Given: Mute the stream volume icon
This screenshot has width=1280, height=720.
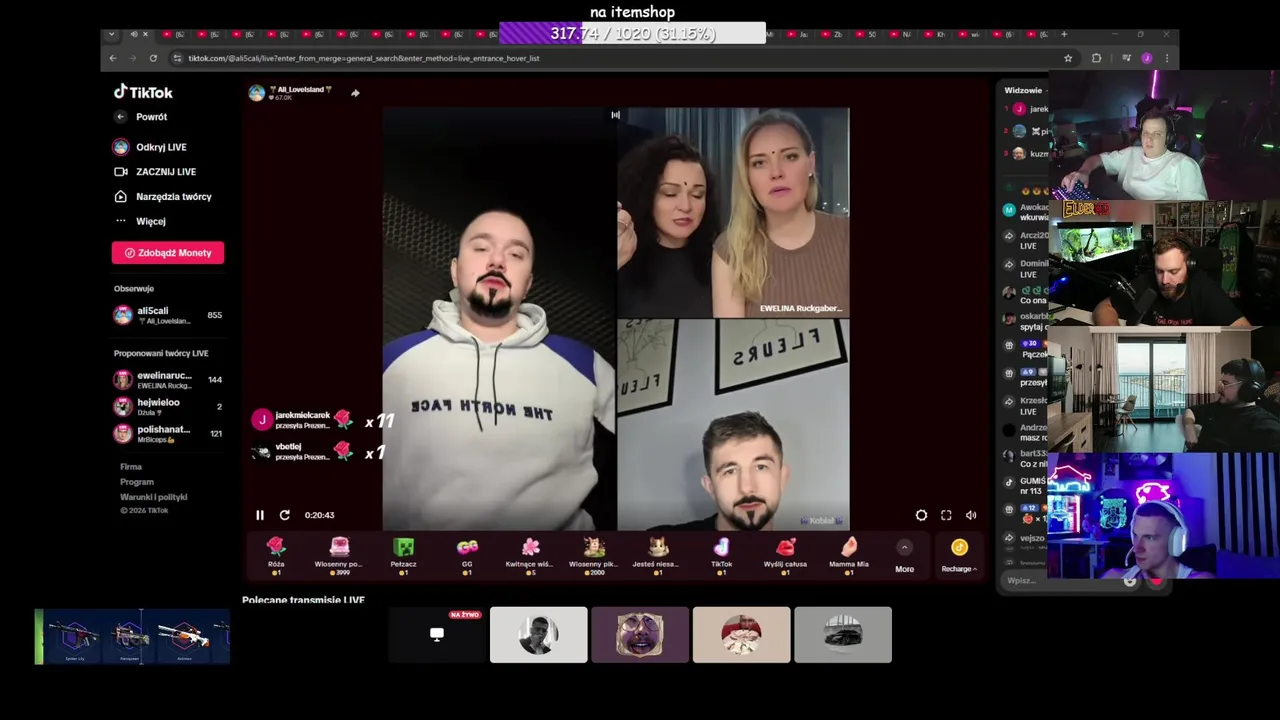Looking at the screenshot, I should pos(971,515).
